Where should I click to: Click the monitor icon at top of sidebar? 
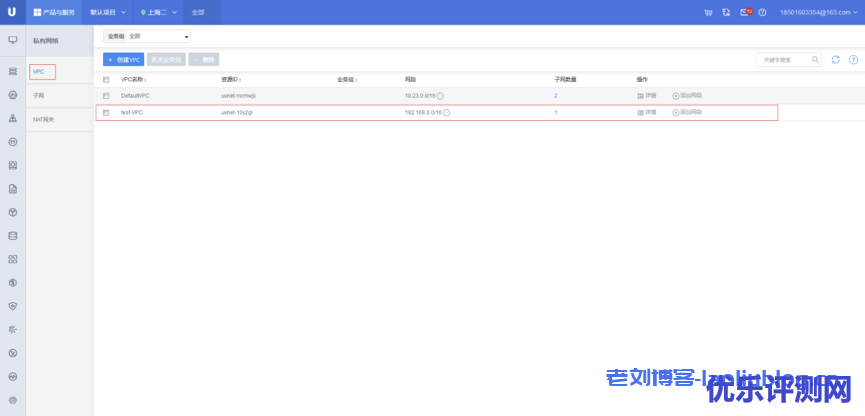pyautogui.click(x=12, y=40)
